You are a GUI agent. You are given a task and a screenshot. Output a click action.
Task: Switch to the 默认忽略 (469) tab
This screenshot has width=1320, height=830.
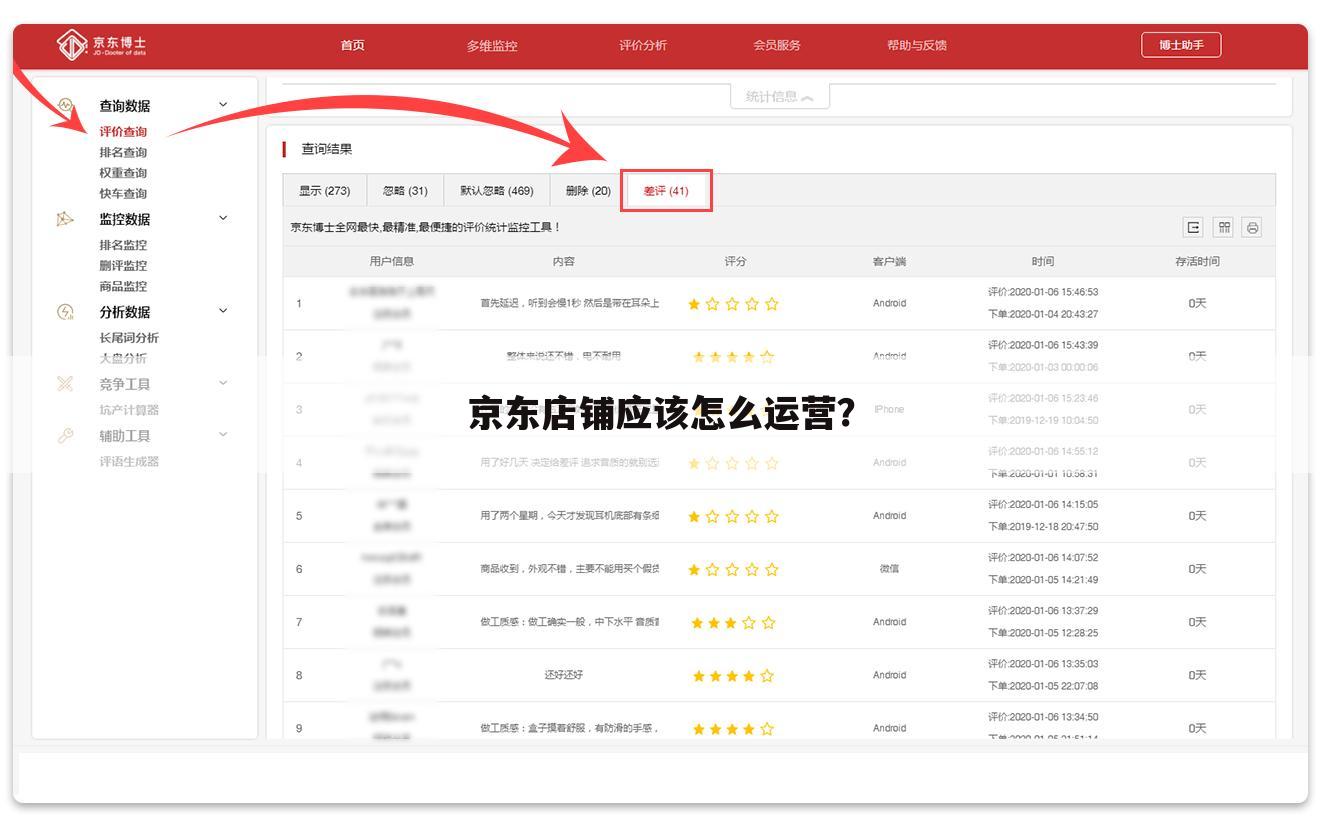pyautogui.click(x=497, y=191)
